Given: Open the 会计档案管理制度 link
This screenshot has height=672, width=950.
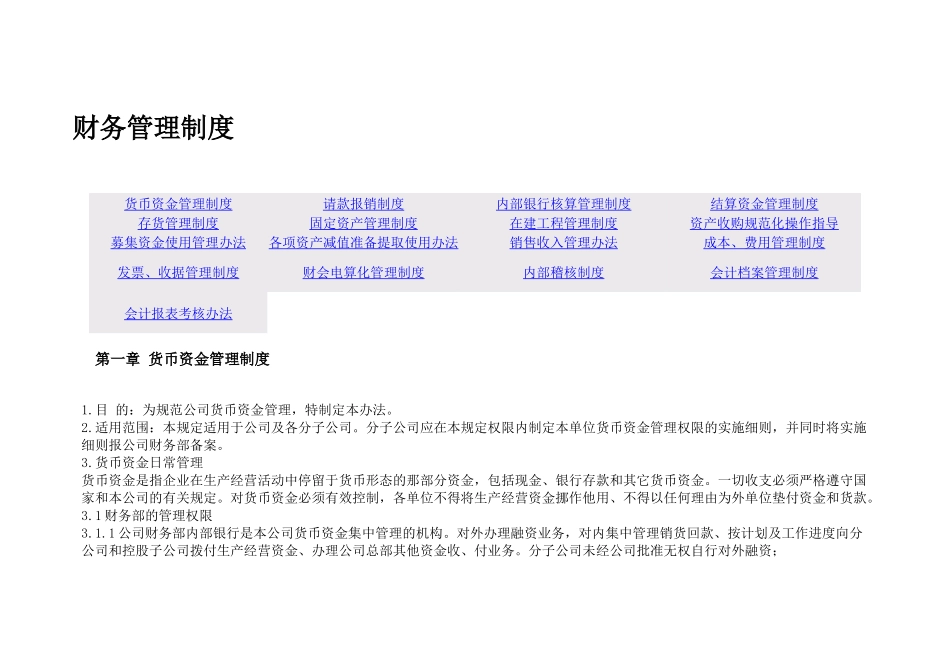Looking at the screenshot, I should click(x=764, y=273).
